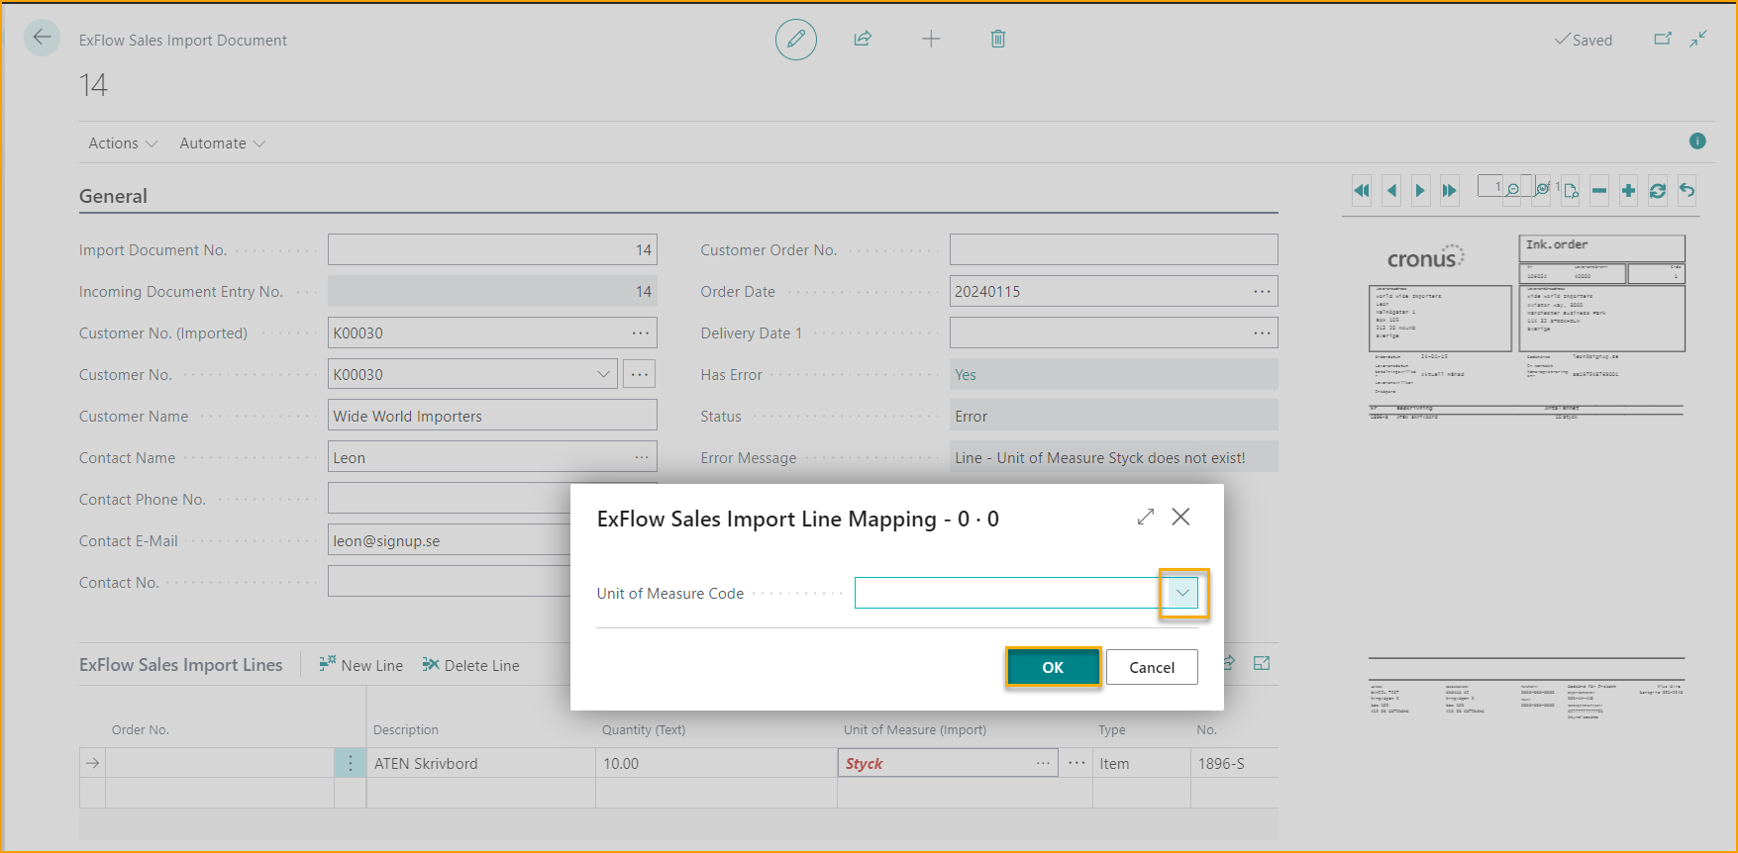This screenshot has width=1738, height=853.
Task: Click the Customer Order No. field
Action: pos(1114,250)
